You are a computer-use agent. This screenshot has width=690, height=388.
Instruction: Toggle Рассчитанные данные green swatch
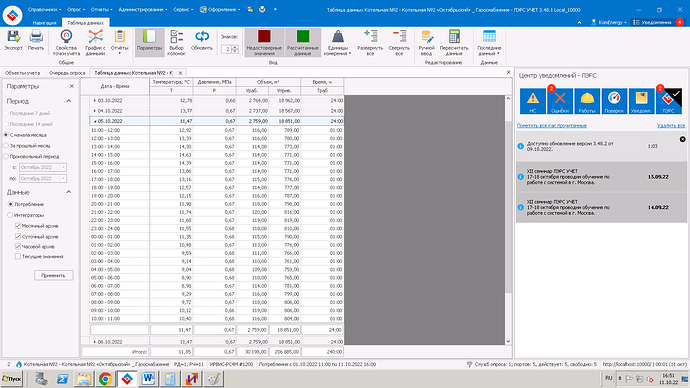[303, 43]
